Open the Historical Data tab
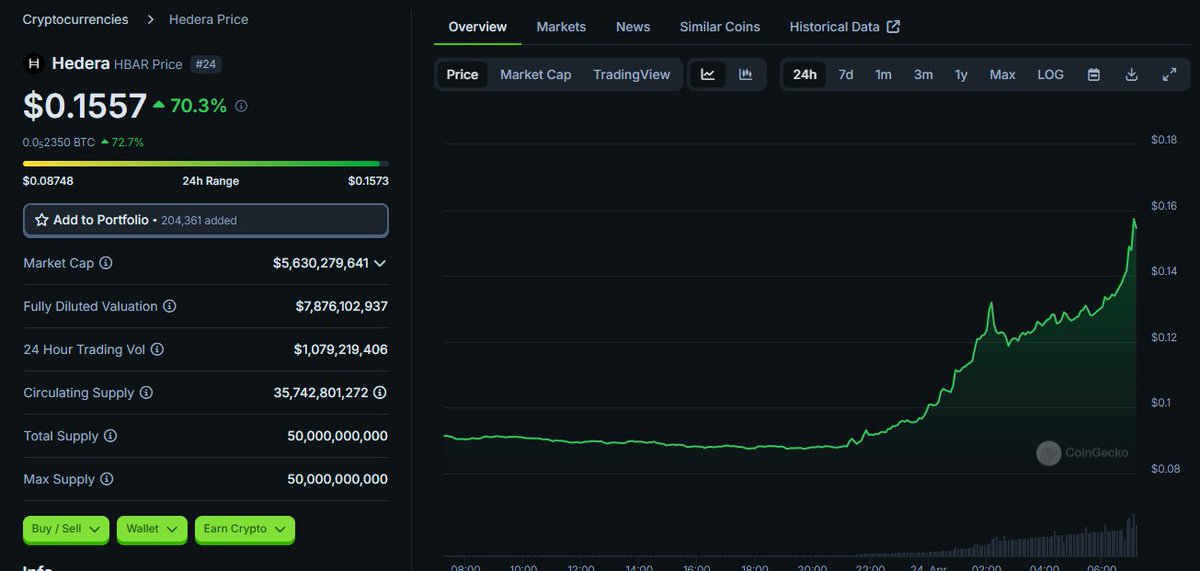Image resolution: width=1200 pixels, height=571 pixels. 844,27
